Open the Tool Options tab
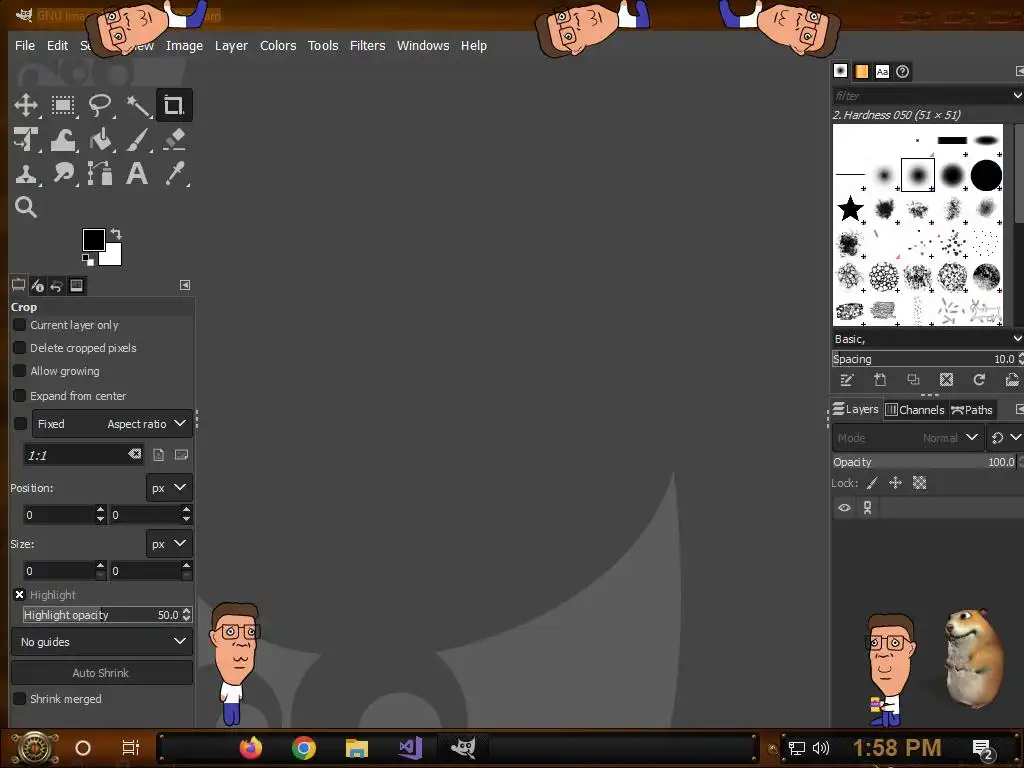Screen dimensions: 1024x768 pos(18,285)
